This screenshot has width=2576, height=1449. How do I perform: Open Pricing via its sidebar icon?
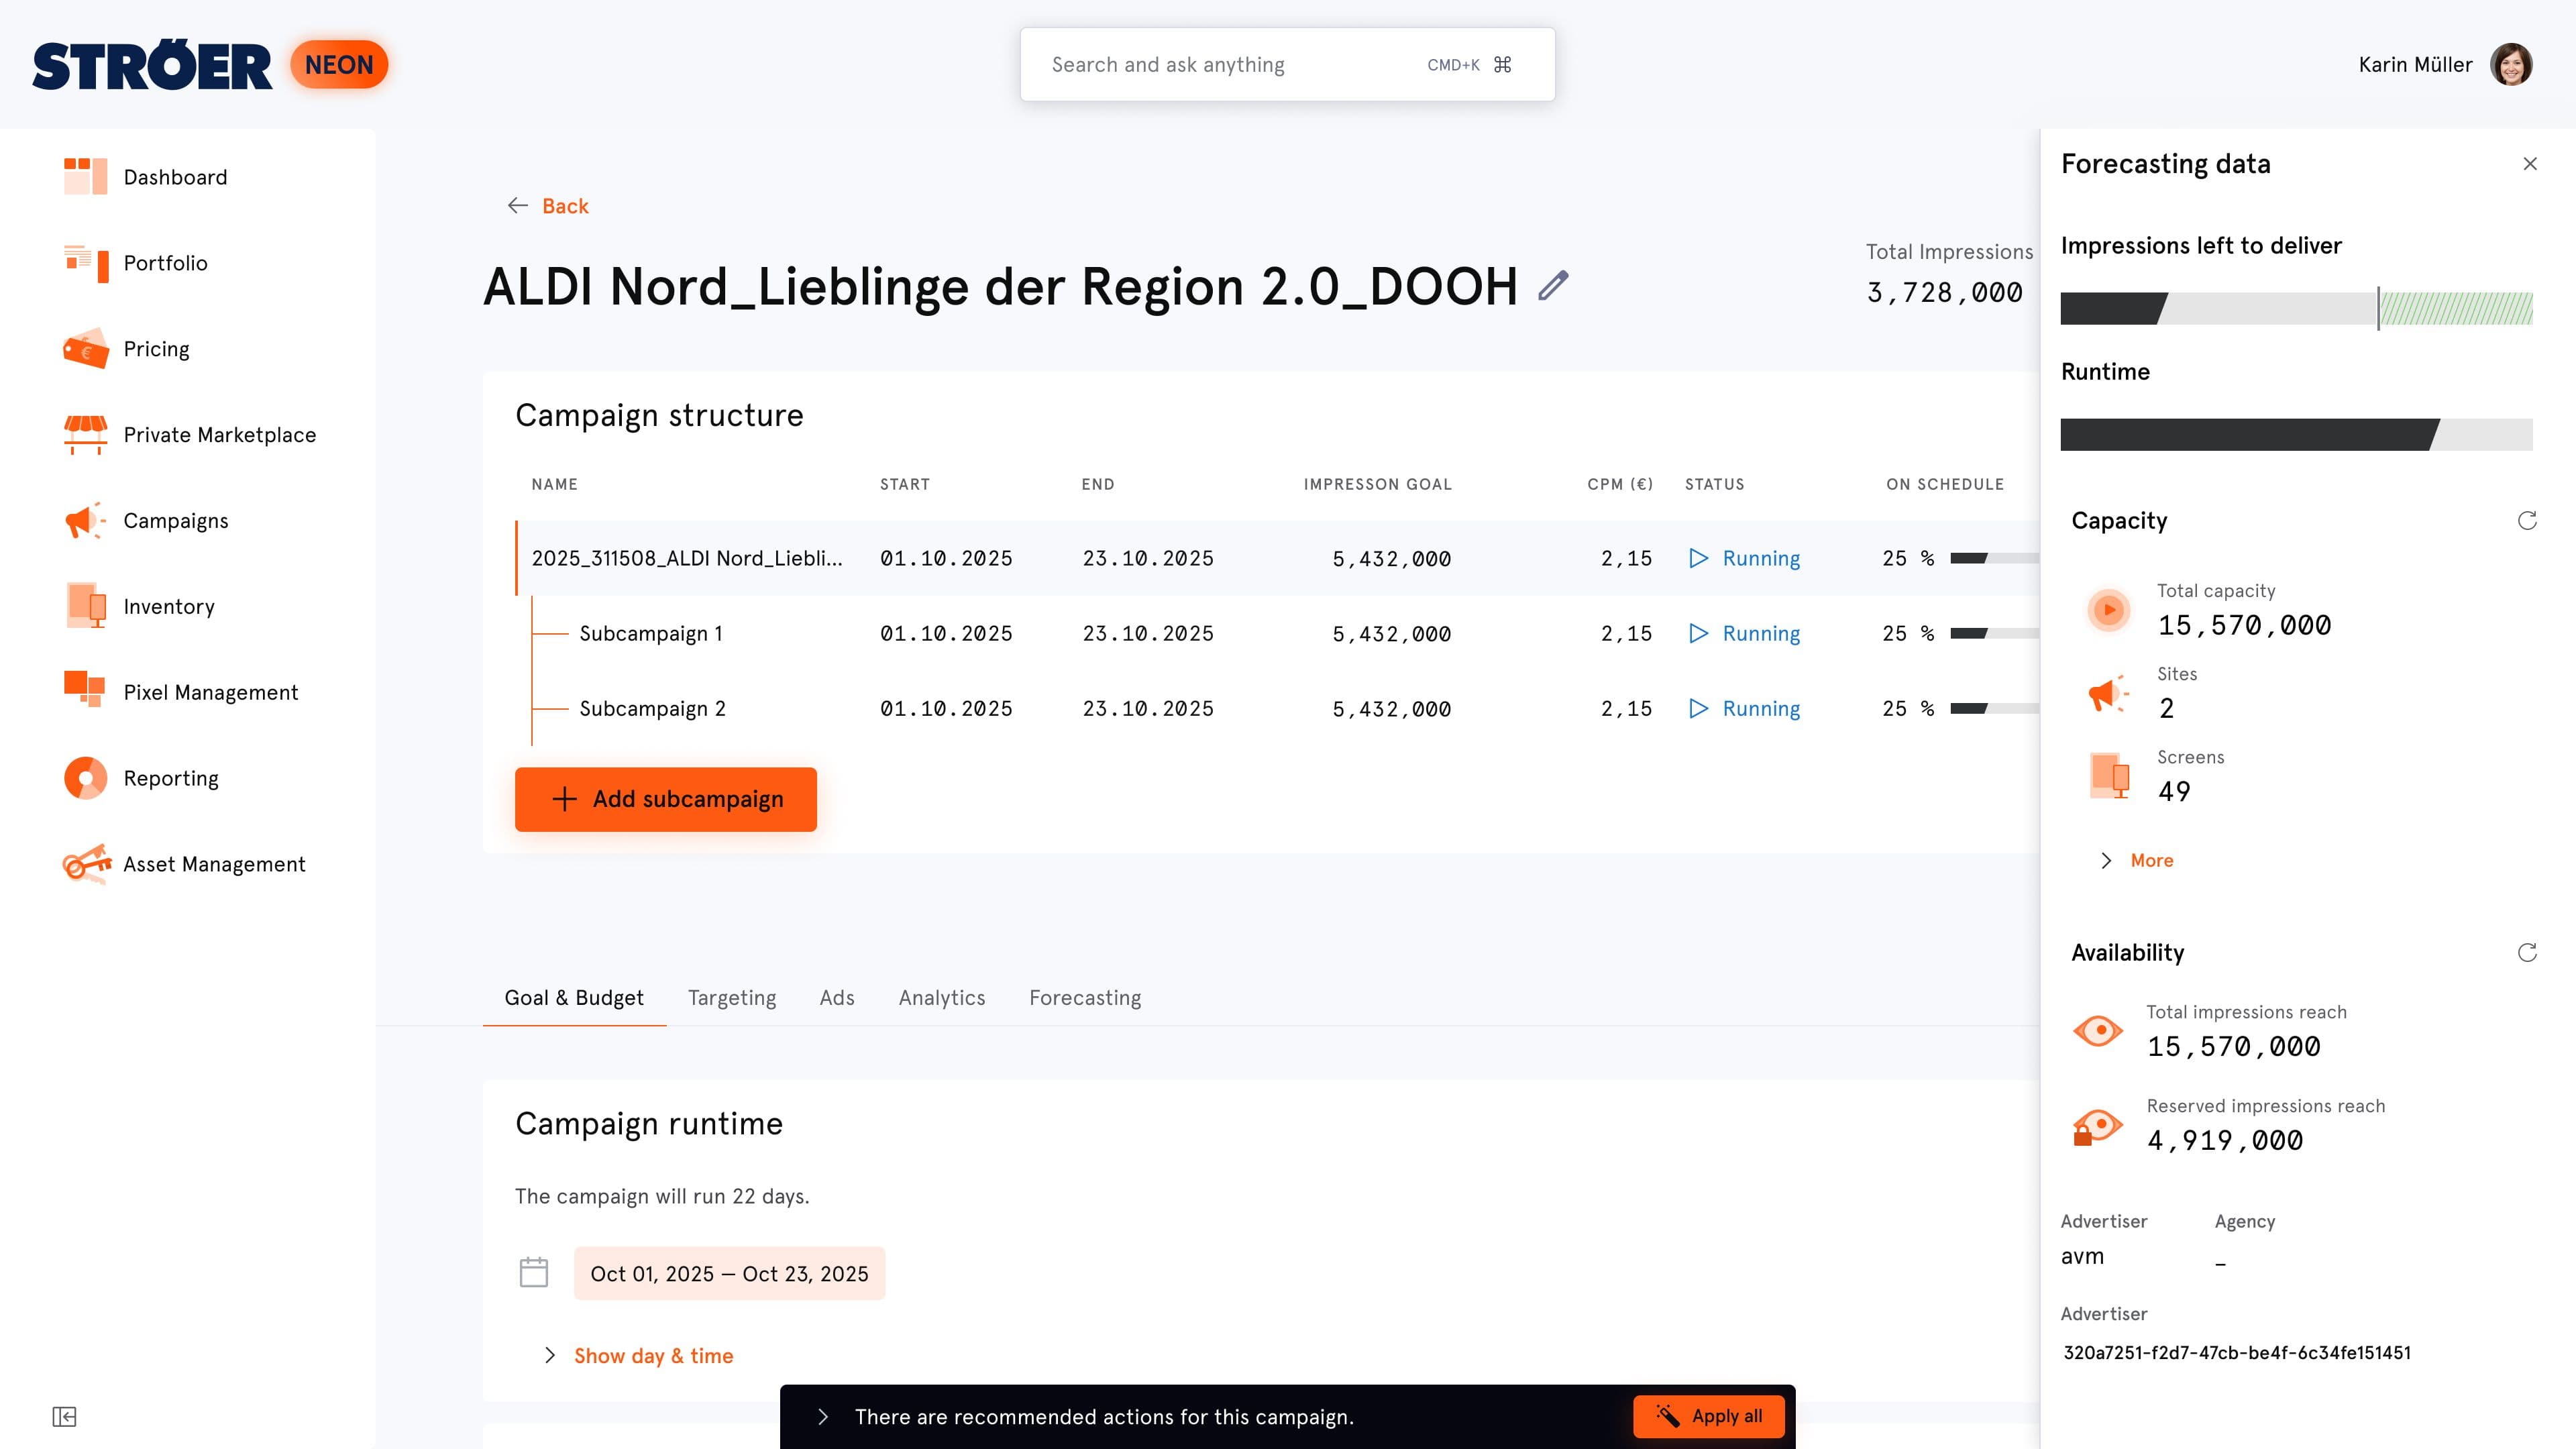click(86, 348)
